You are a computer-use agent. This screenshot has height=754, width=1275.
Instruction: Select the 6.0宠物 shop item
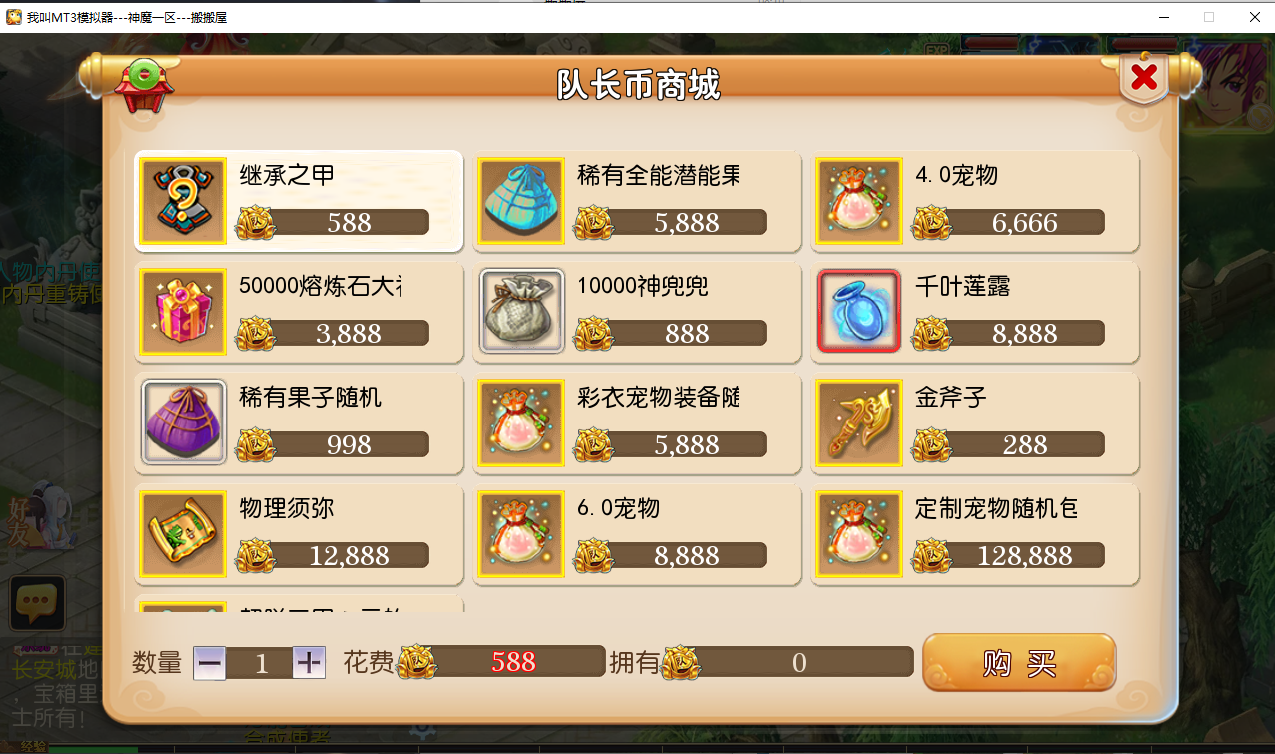coord(637,534)
